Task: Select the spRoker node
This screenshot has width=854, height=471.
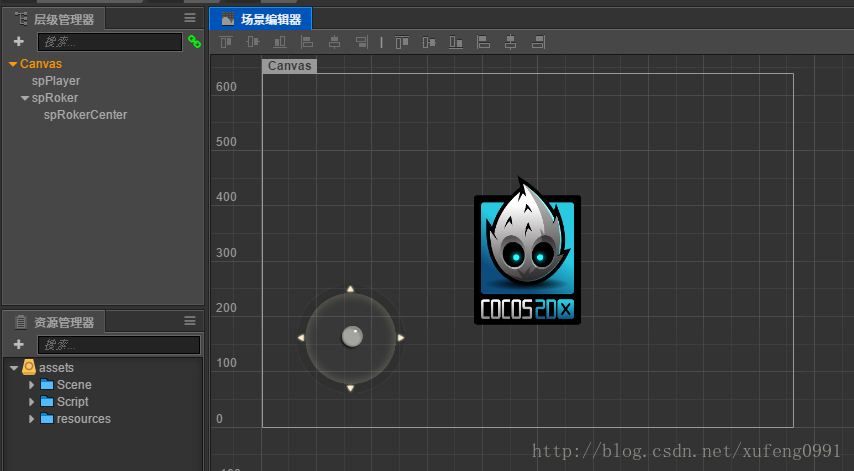Action: [x=54, y=97]
